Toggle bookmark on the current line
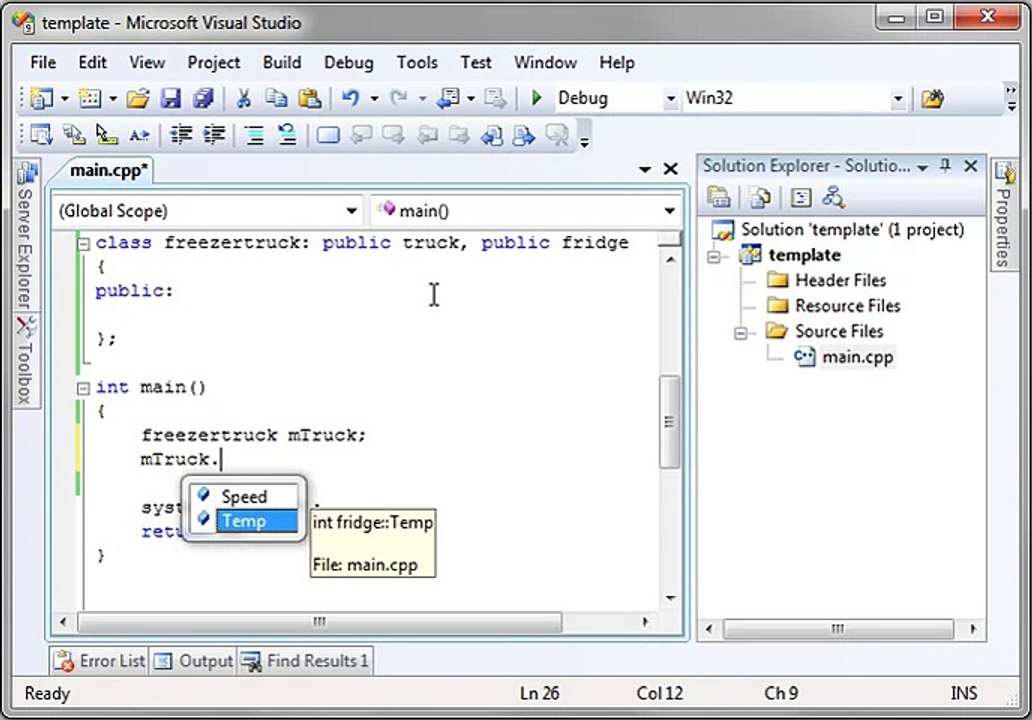This screenshot has width=1032, height=720. click(x=328, y=136)
